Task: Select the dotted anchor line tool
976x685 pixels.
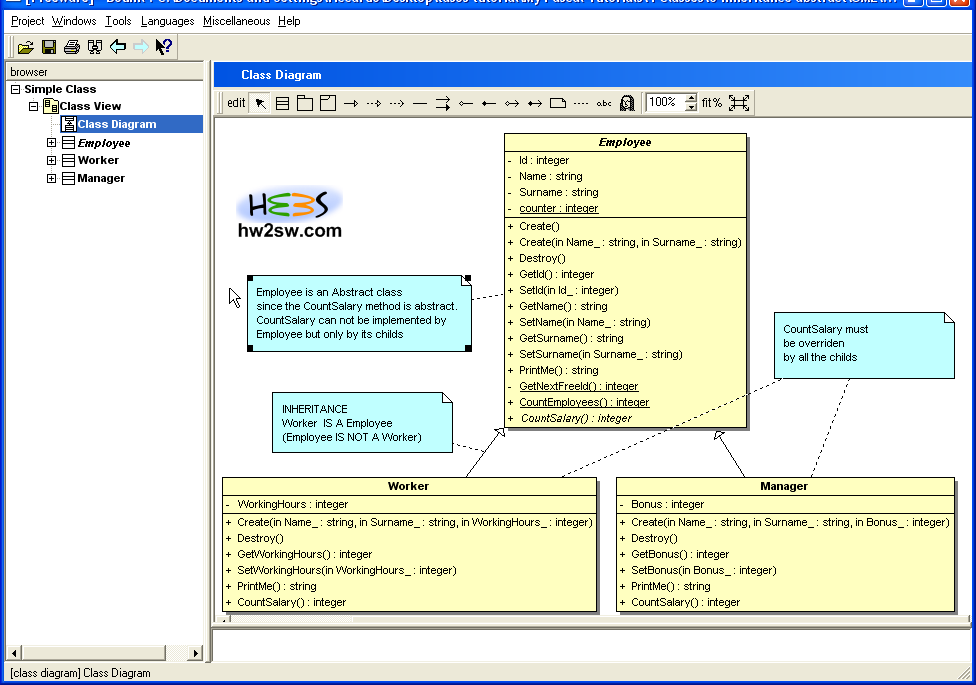Action: click(x=581, y=103)
